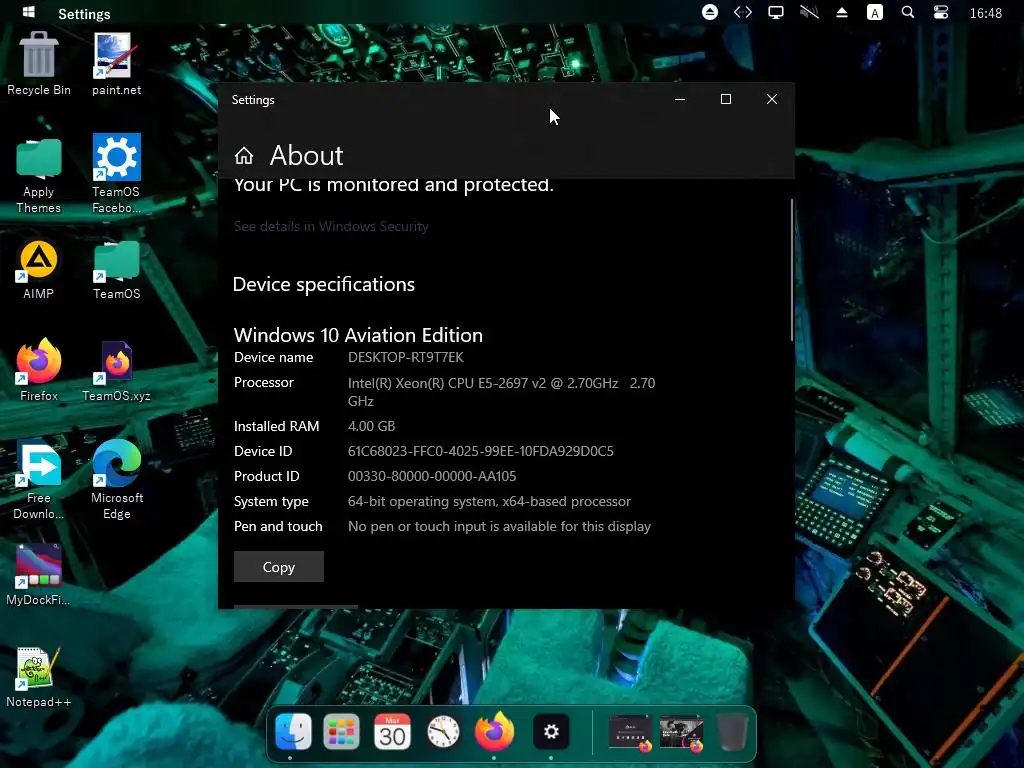
Task: Open the second minimized window thumbnail in dock
Action: coord(681,733)
